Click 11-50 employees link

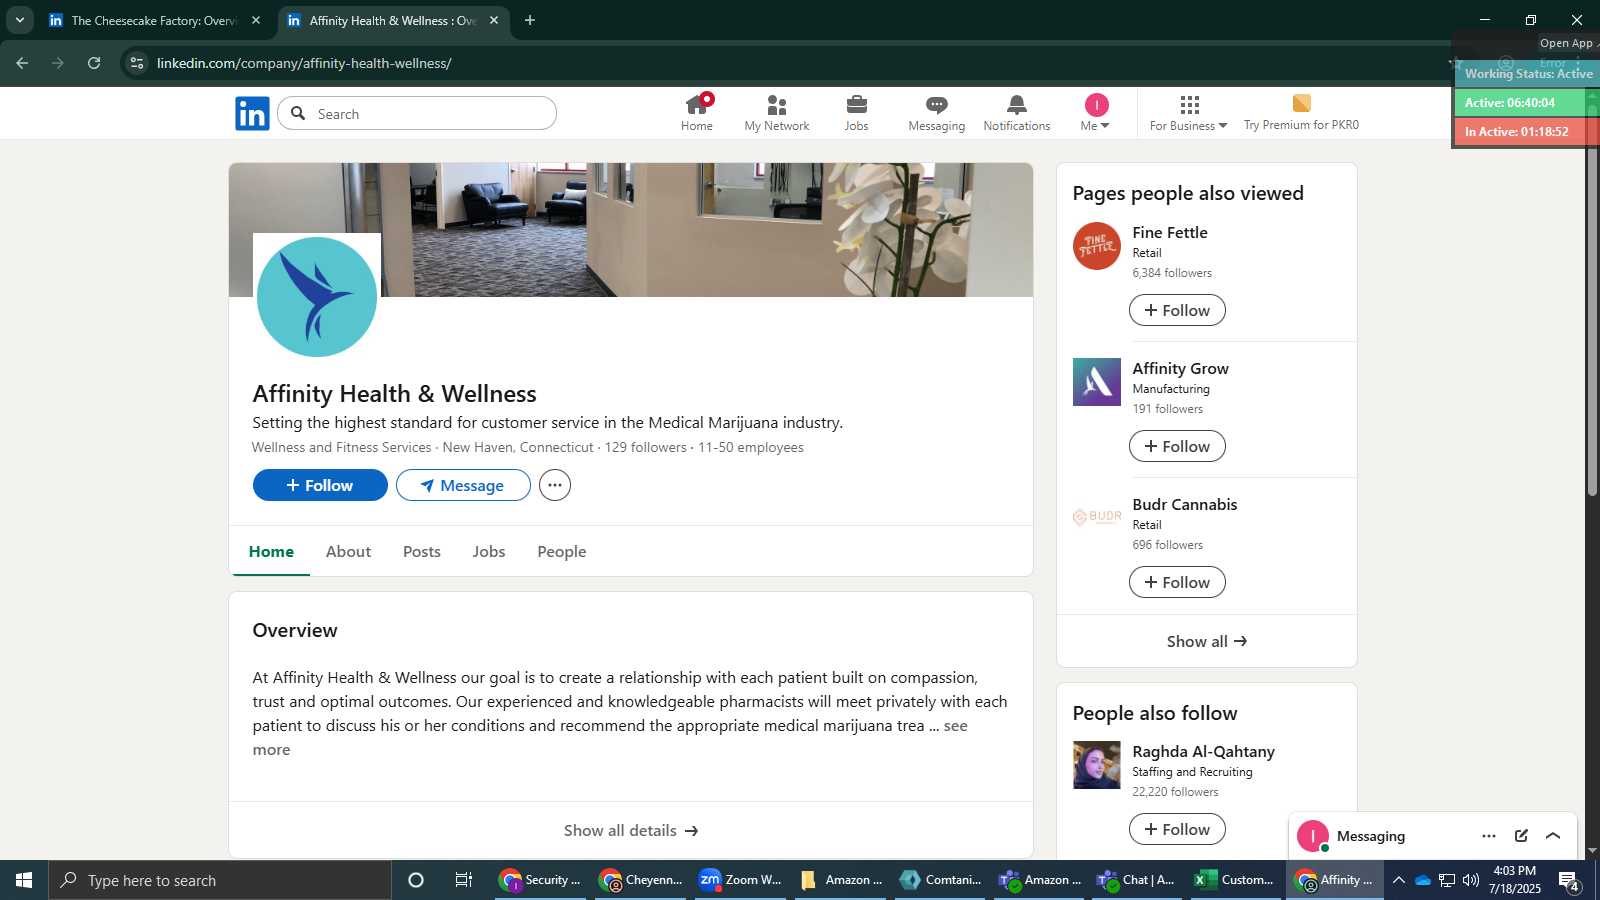point(751,447)
